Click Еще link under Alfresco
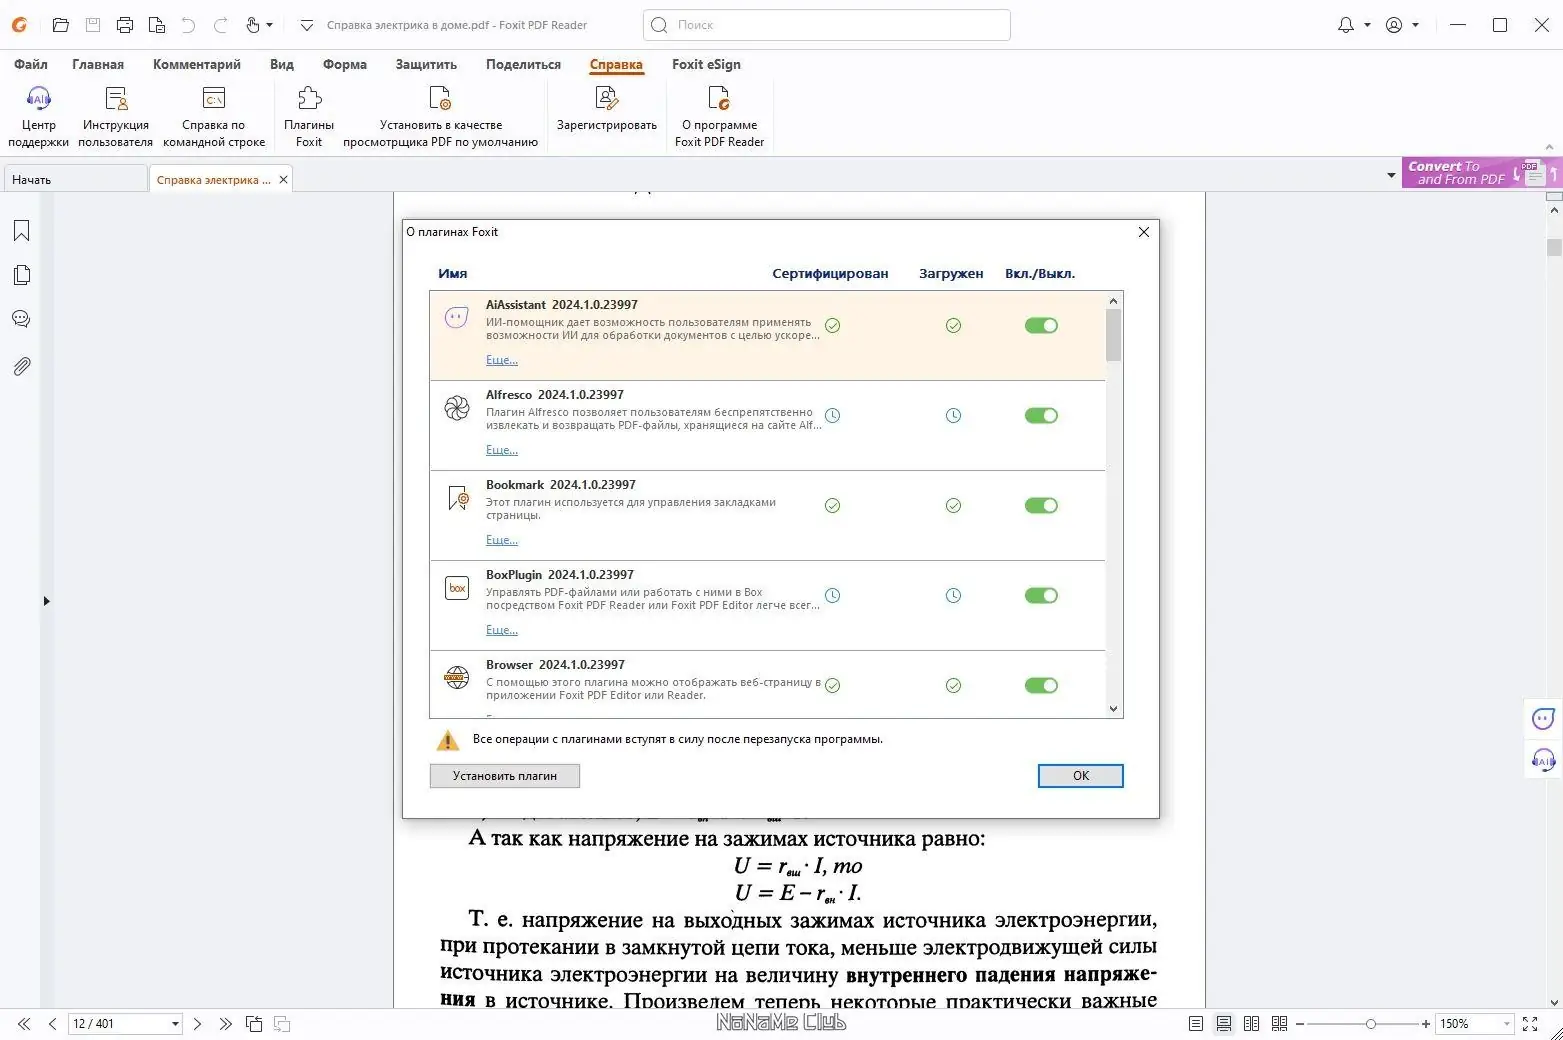 (x=502, y=450)
